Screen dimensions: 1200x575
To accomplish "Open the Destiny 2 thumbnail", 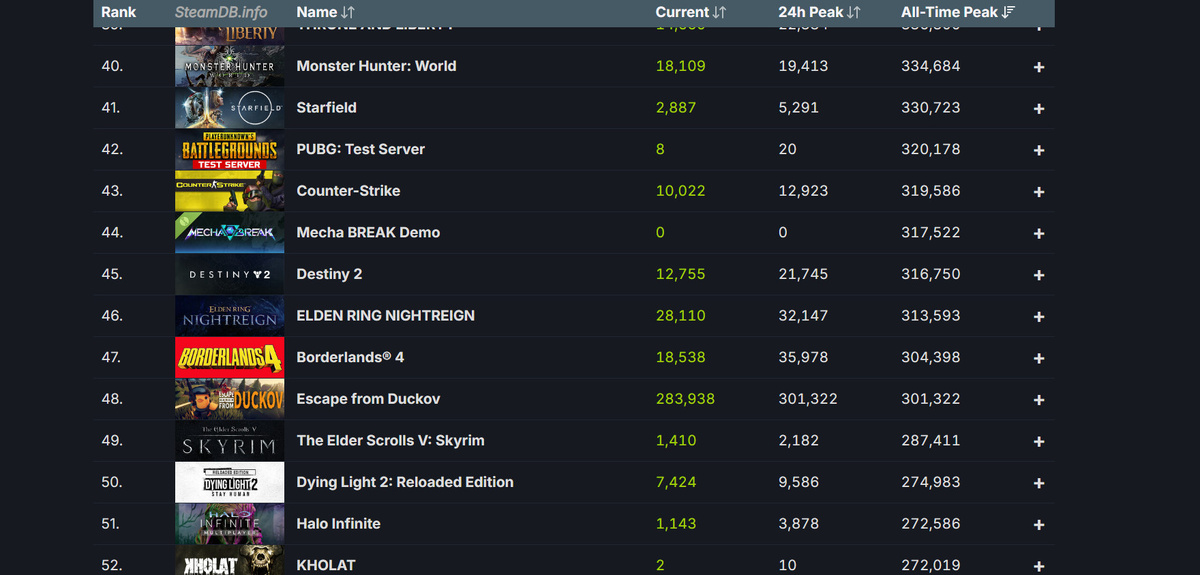I will [x=230, y=274].
